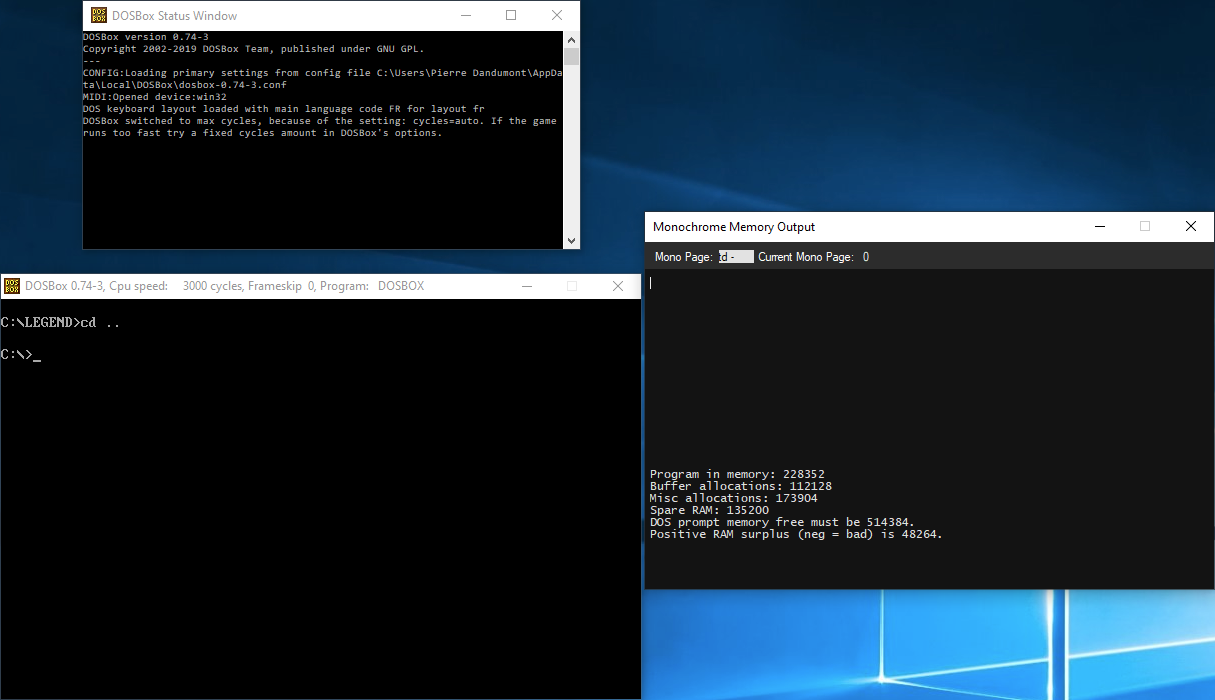Image resolution: width=1215 pixels, height=700 pixels.
Task: Click the 'Current Mono Page:' label
Action: coord(805,257)
